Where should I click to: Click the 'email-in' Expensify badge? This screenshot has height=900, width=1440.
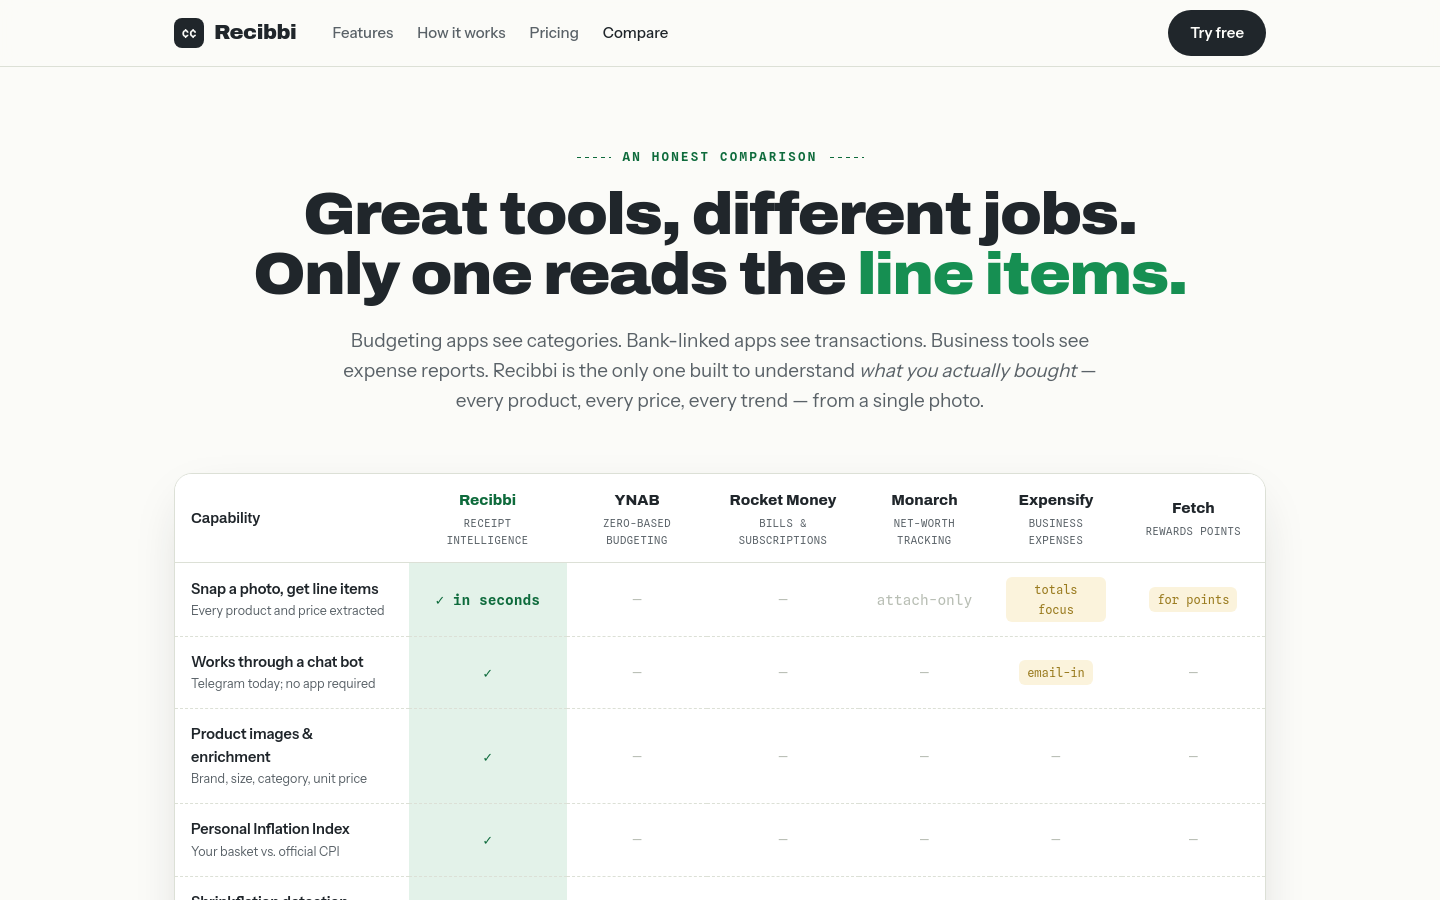(1056, 673)
